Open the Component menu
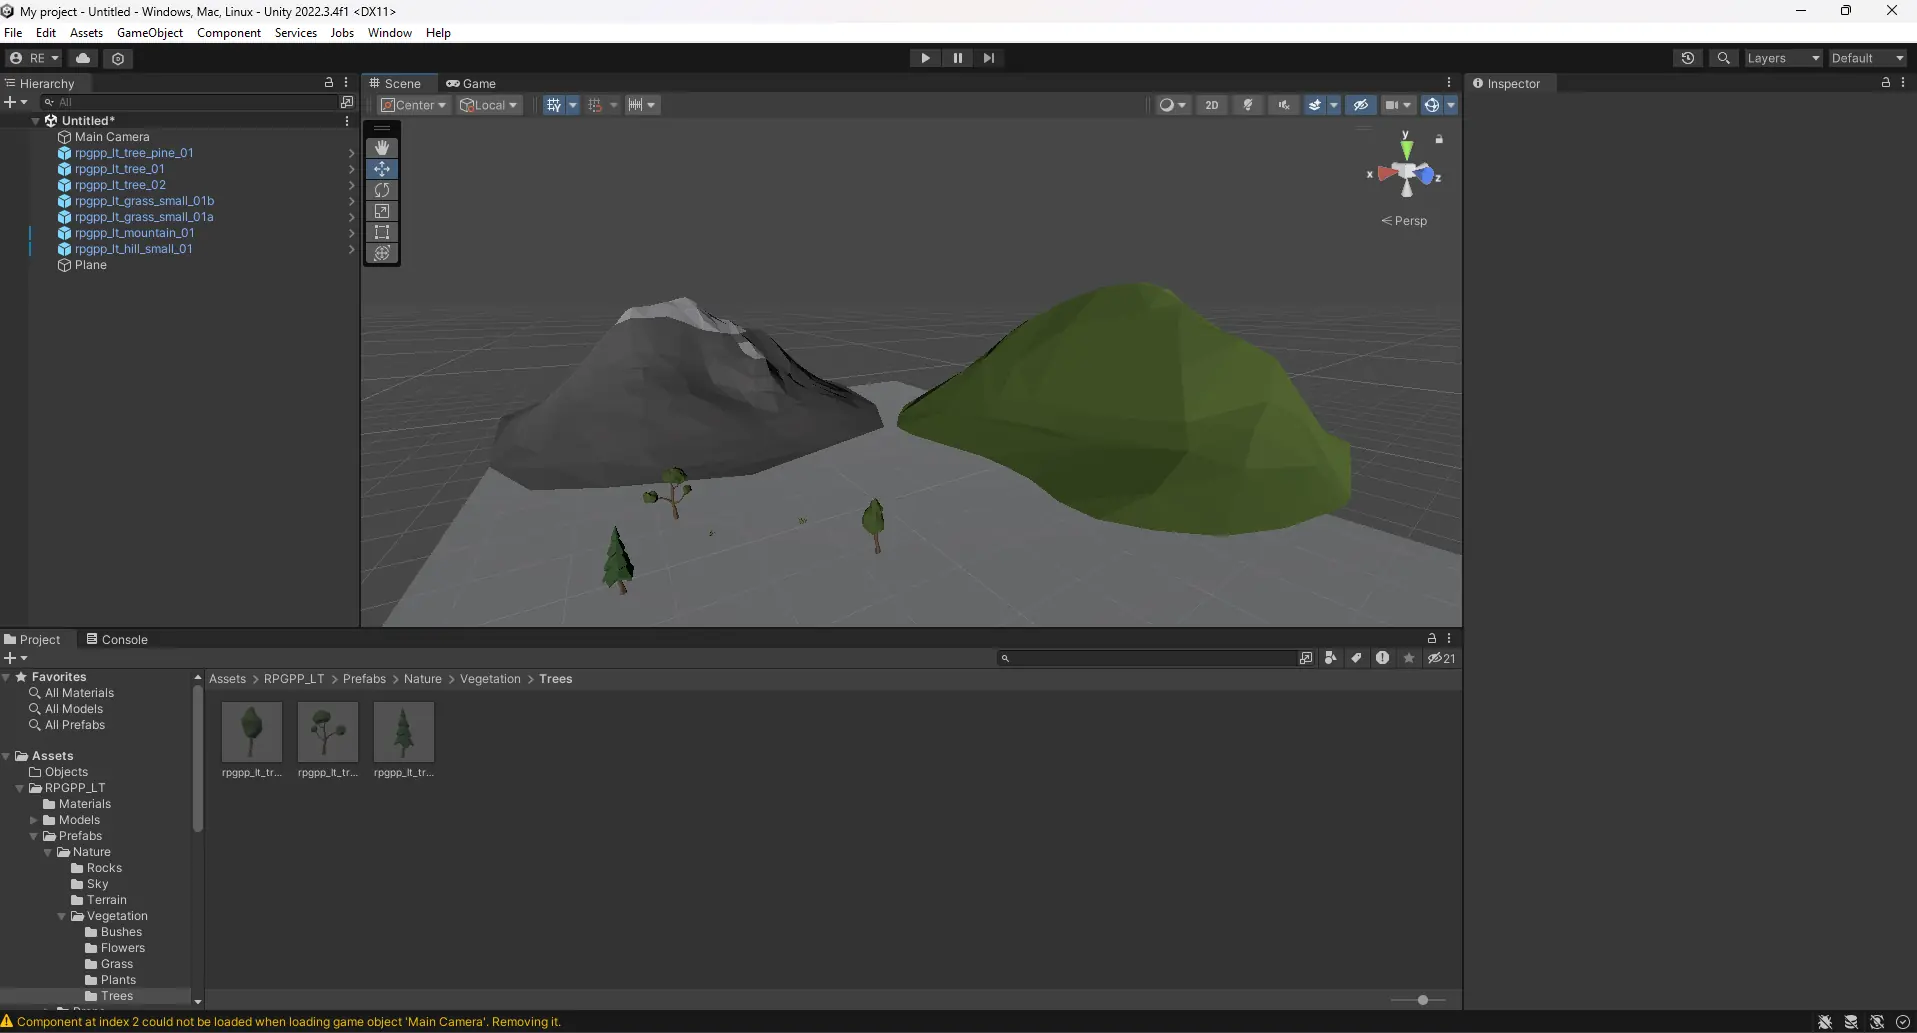This screenshot has height=1033, width=1917. click(x=229, y=32)
